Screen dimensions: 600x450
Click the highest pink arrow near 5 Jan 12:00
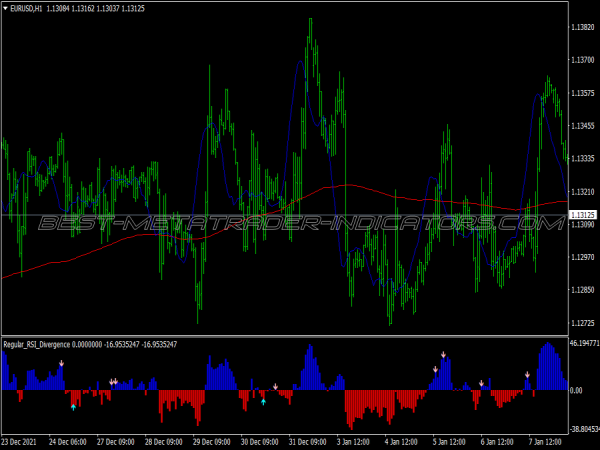[443, 355]
